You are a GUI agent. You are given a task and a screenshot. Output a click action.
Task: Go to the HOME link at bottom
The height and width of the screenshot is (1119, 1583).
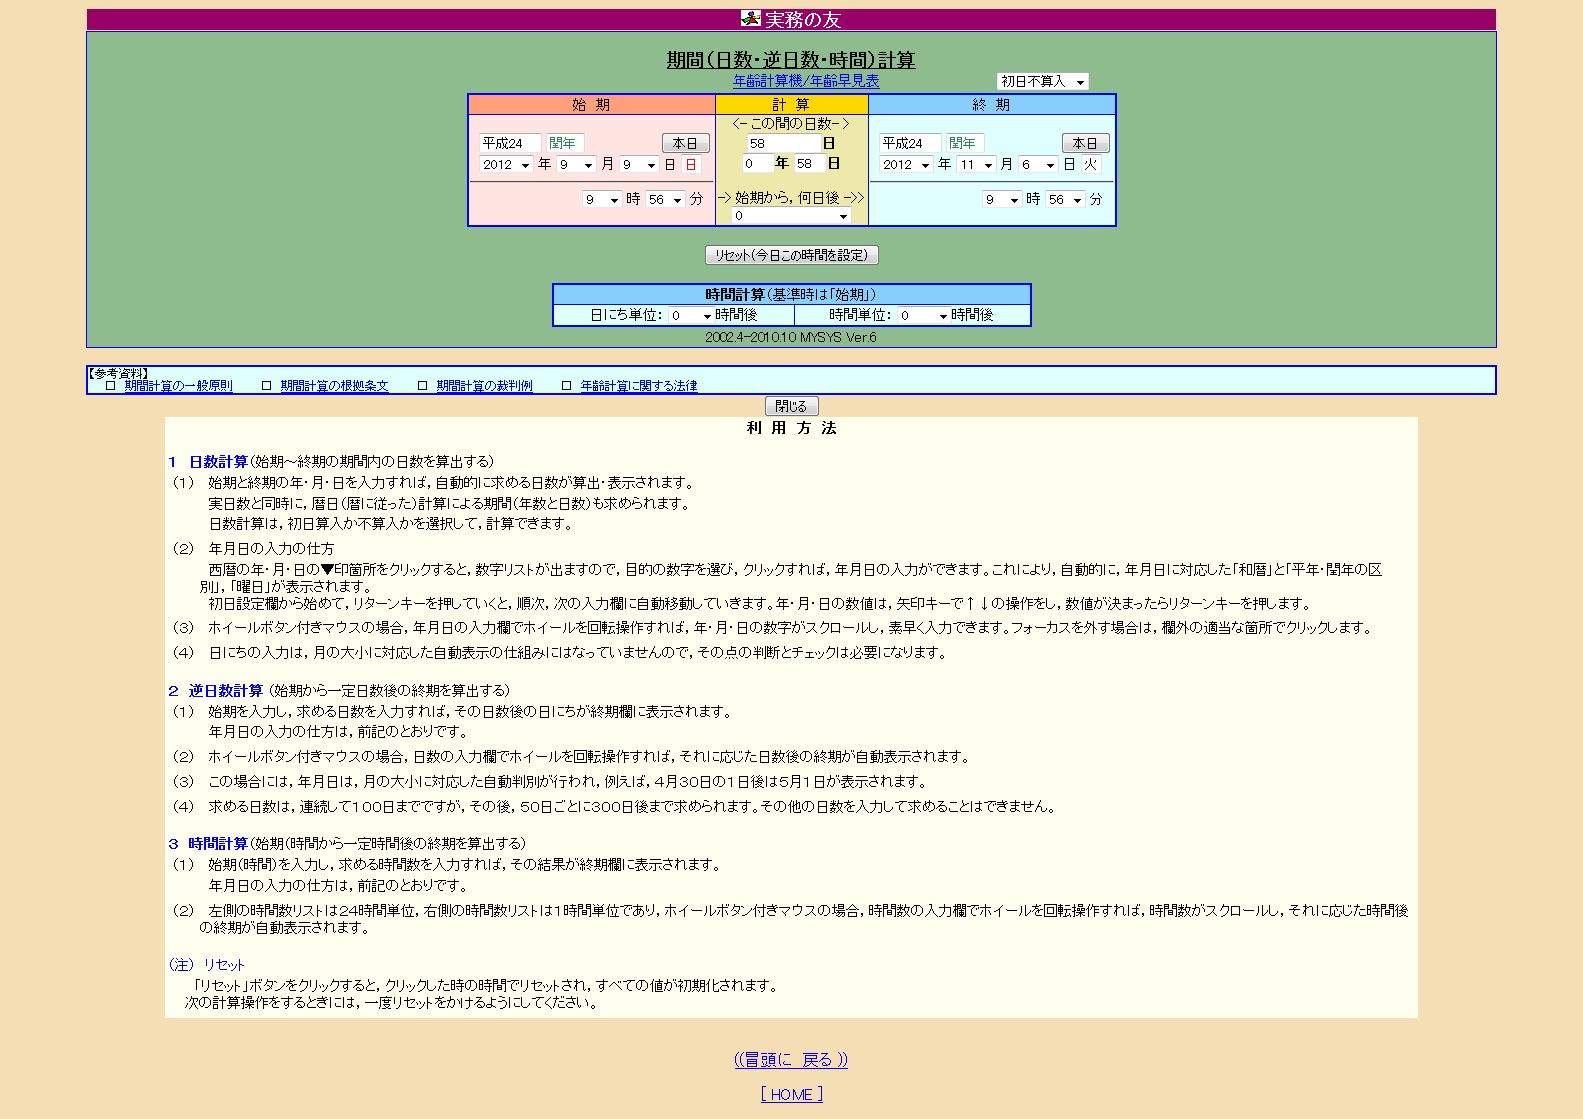(x=791, y=1094)
